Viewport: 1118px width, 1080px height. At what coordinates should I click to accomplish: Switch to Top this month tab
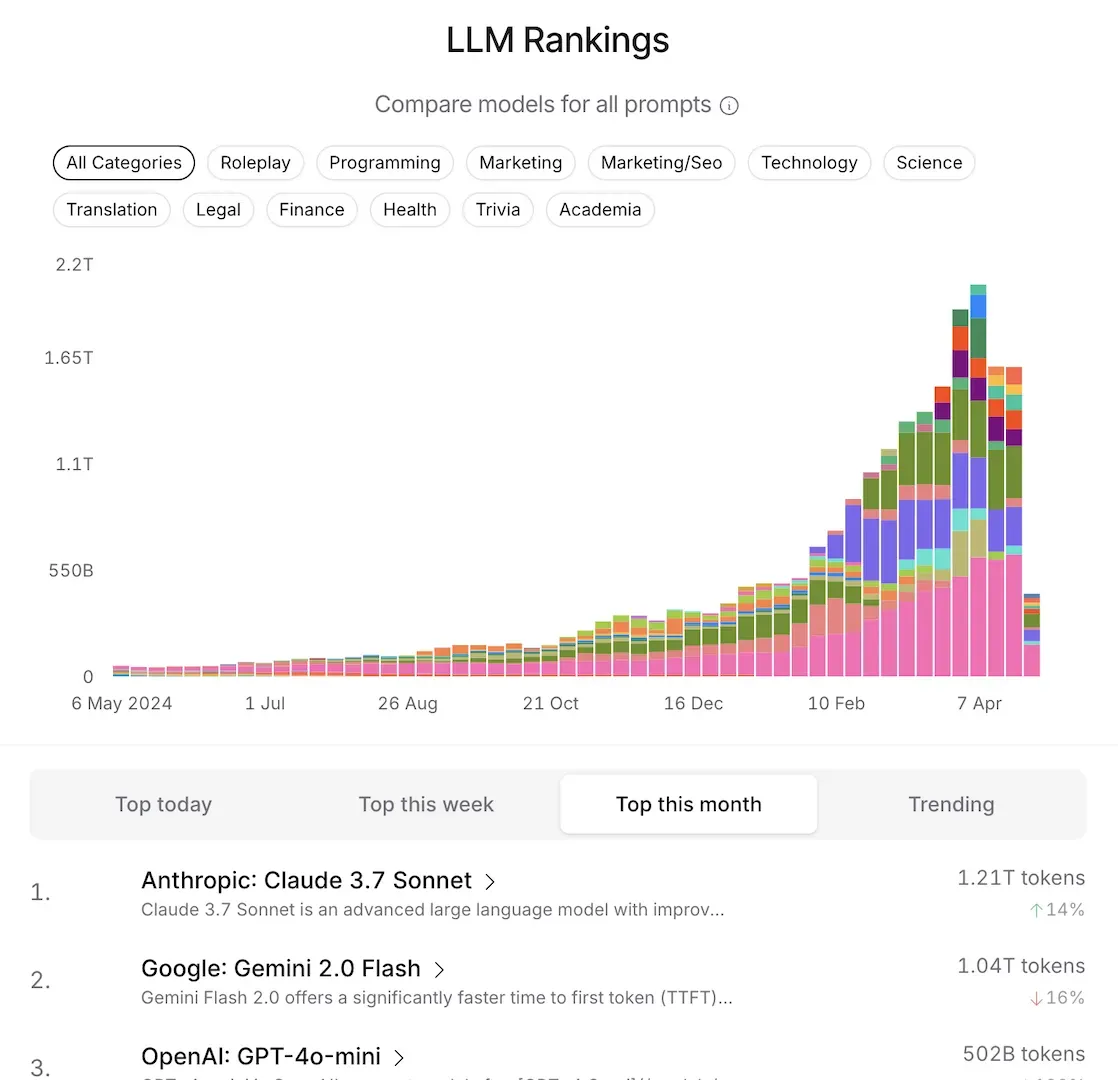click(689, 804)
